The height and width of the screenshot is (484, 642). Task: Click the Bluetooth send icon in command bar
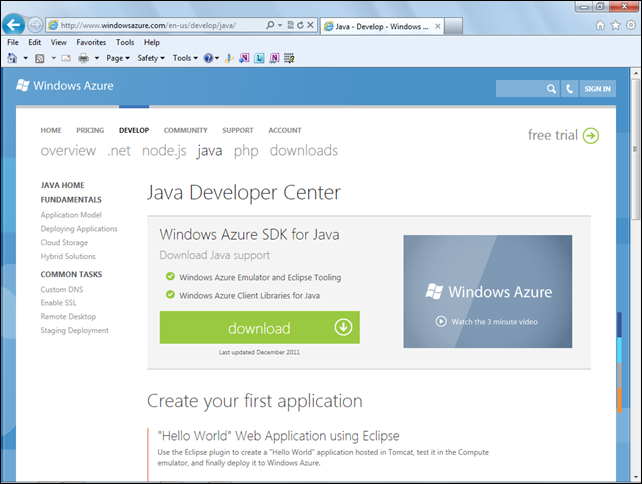tap(229, 58)
